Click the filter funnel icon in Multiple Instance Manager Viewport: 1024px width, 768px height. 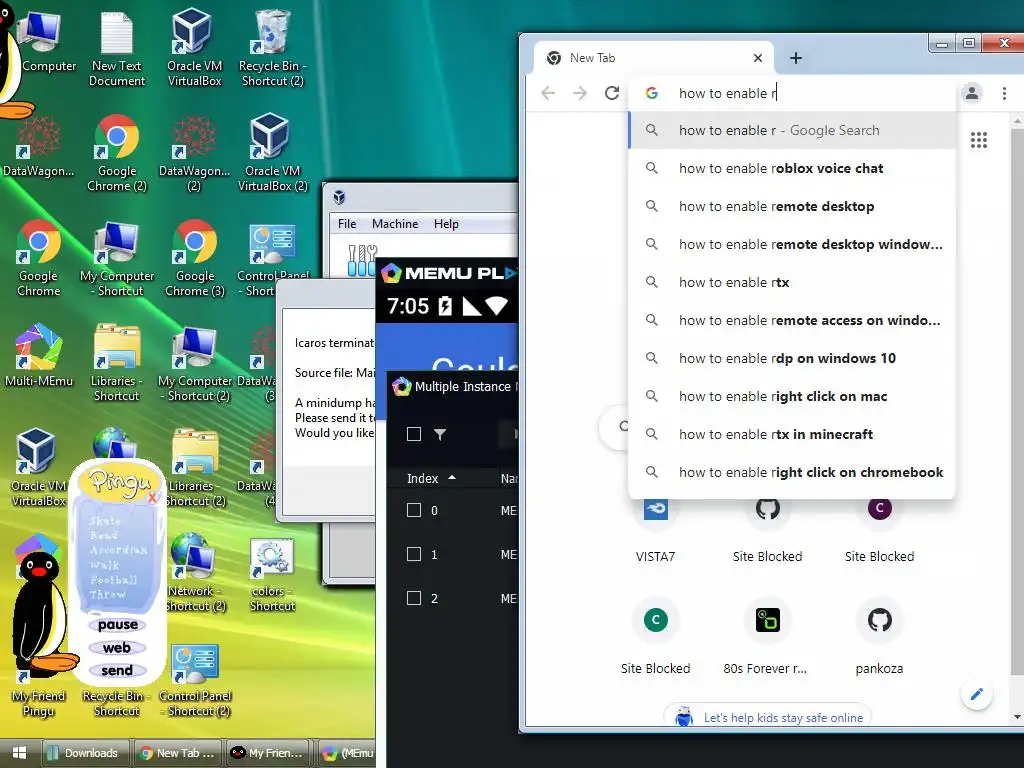pos(440,434)
